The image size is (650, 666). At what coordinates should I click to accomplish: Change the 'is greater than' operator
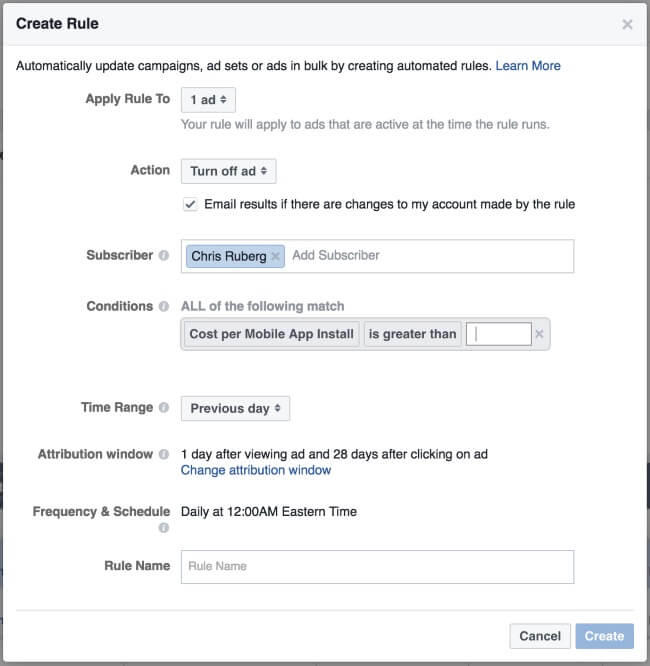pos(412,334)
